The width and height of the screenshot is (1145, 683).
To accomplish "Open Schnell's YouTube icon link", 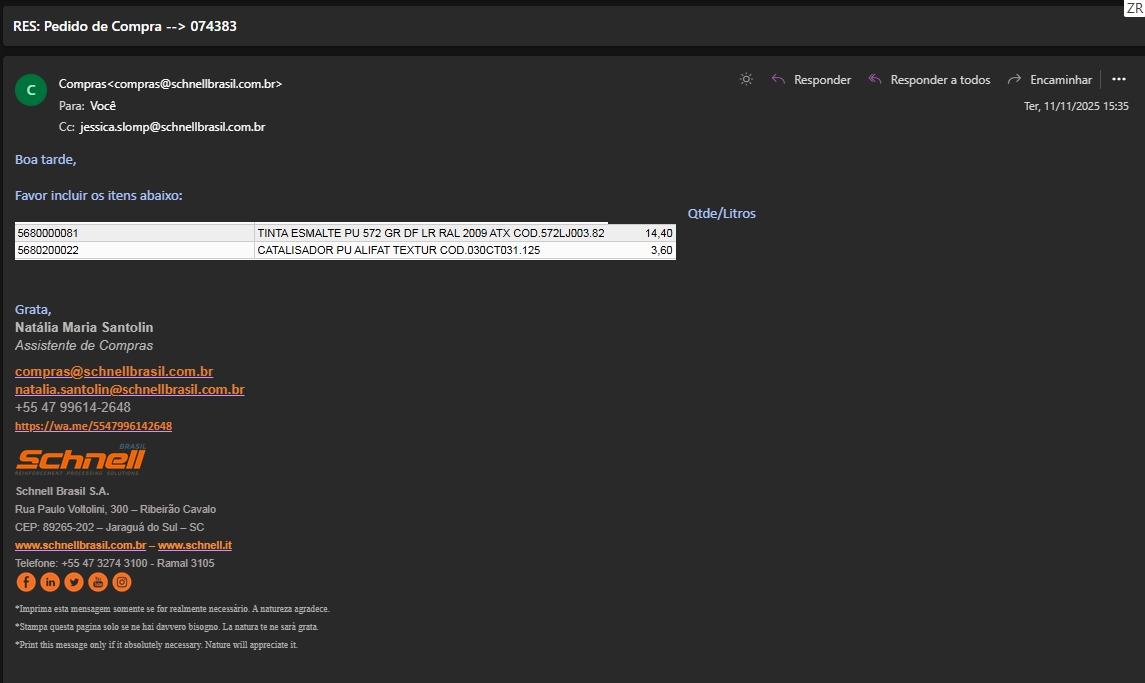I will click(98, 582).
